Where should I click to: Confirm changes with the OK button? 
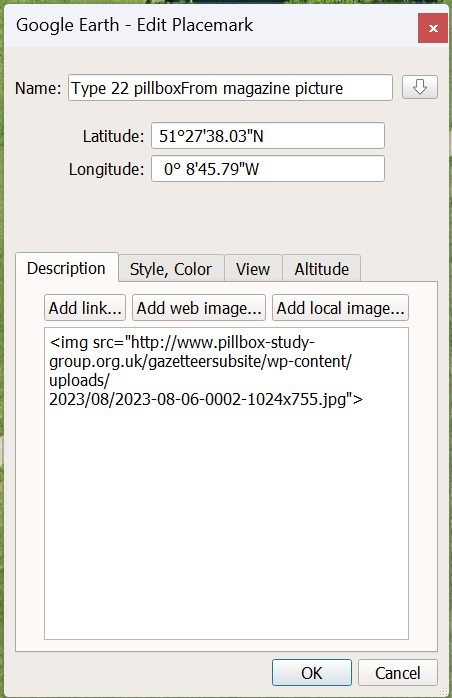pyautogui.click(x=312, y=673)
